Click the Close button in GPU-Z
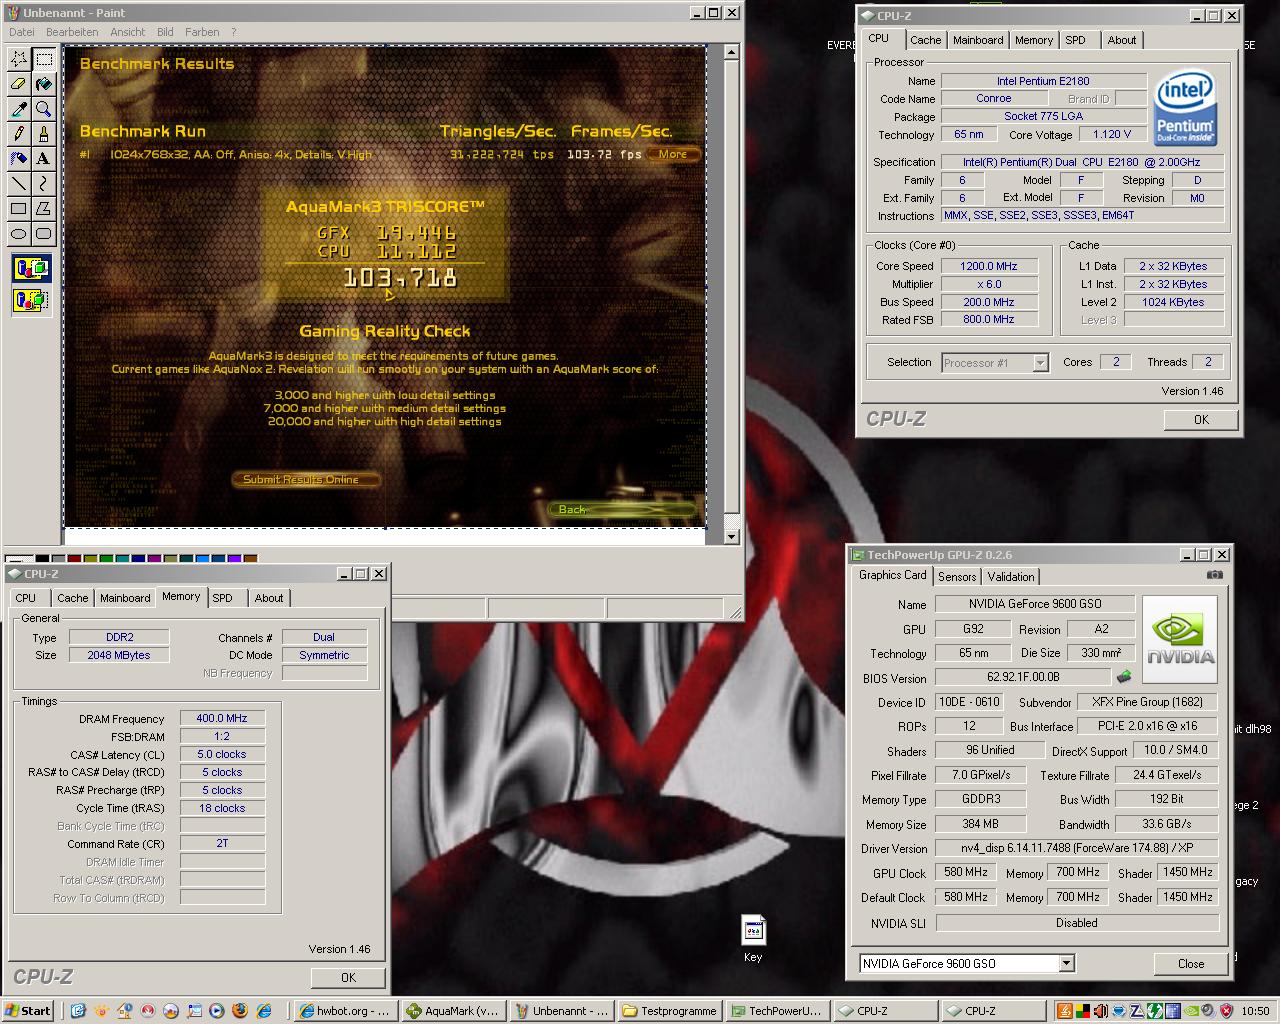This screenshot has width=1280, height=1024. (x=1190, y=964)
